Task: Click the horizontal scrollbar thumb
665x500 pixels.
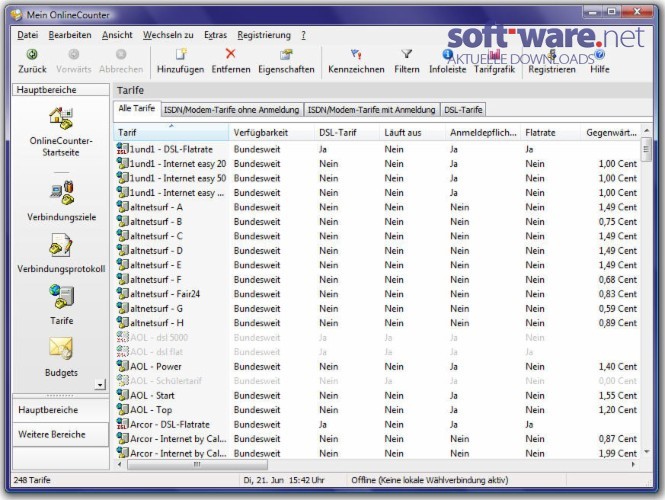Action: [197, 464]
